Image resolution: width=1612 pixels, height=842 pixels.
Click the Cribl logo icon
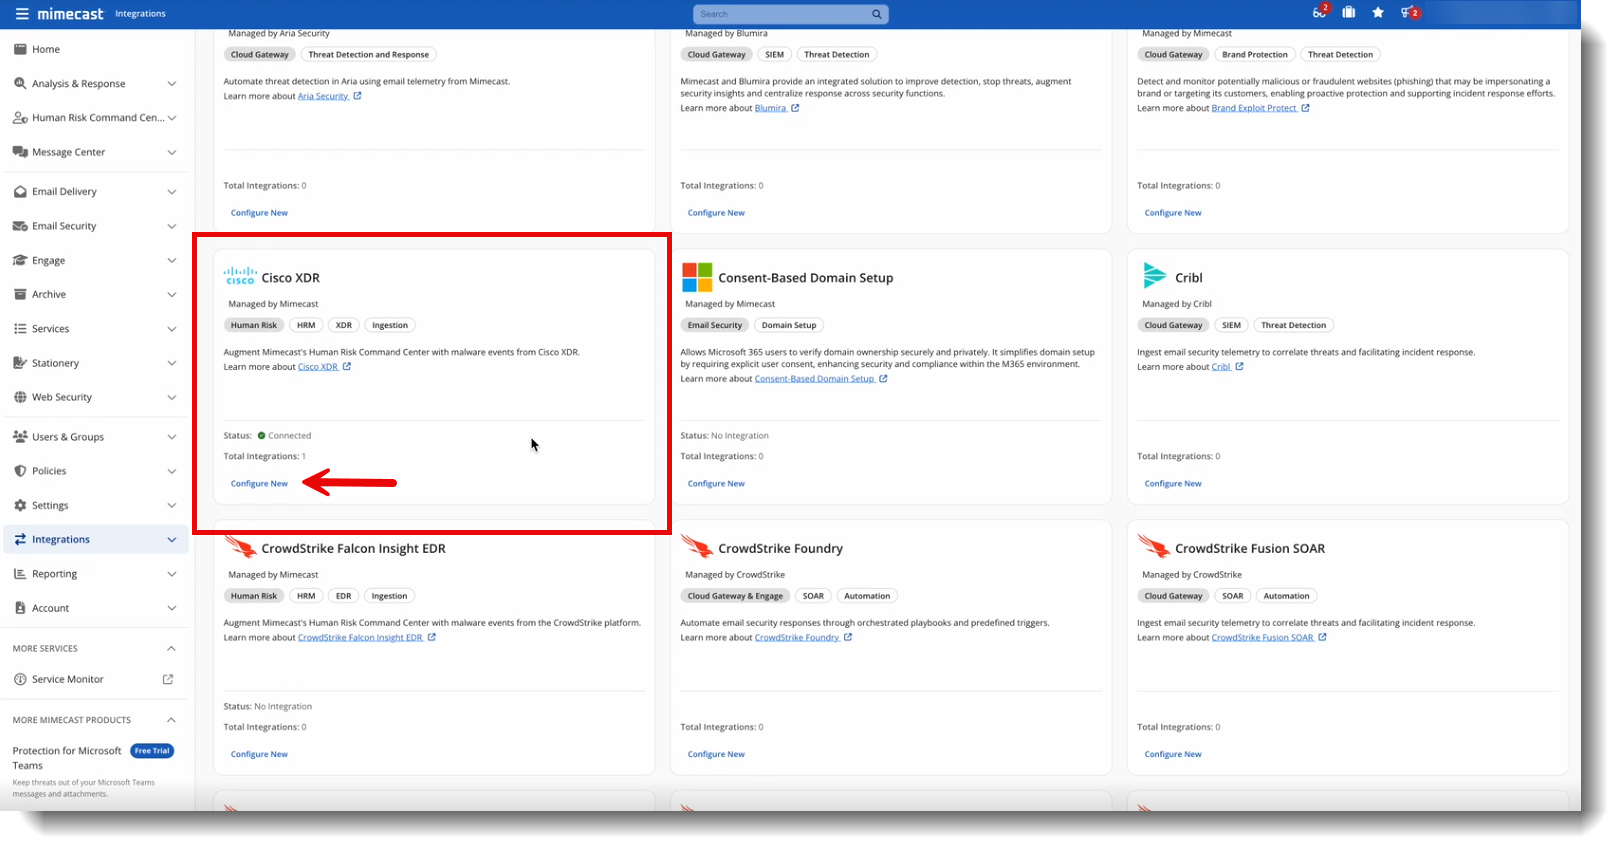[1154, 275]
